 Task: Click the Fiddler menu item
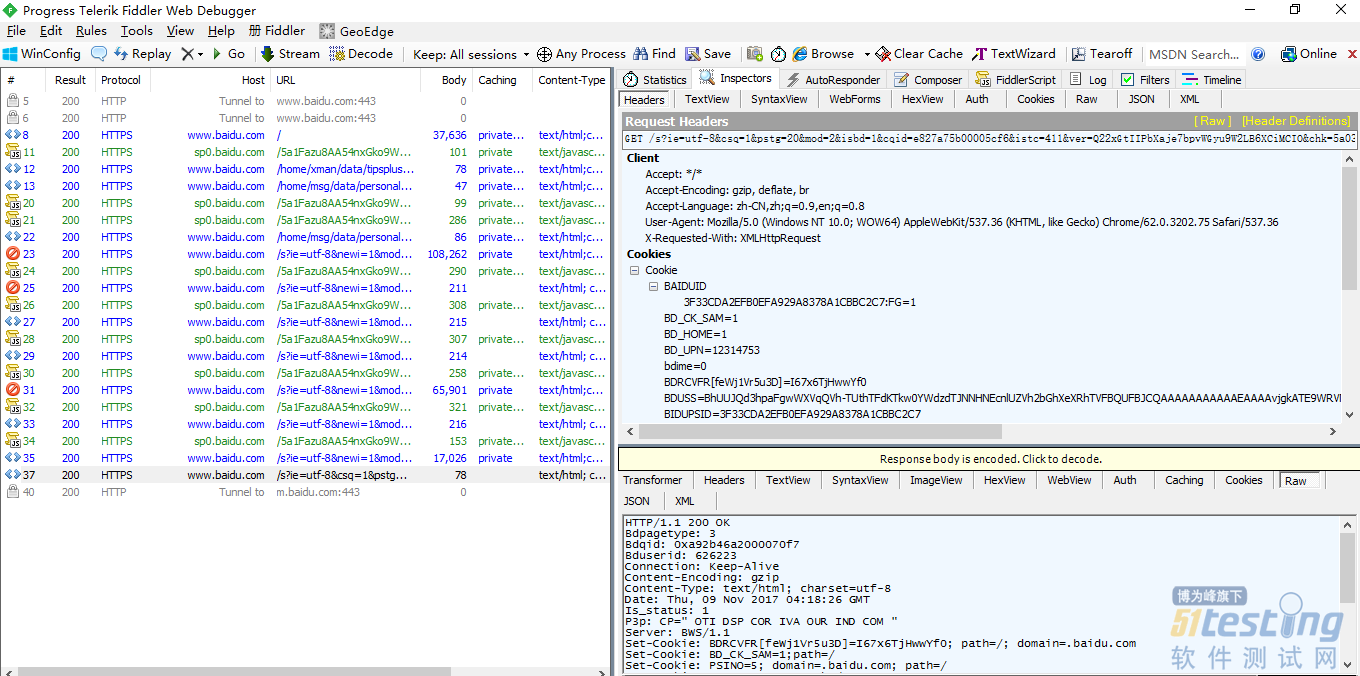(x=277, y=31)
